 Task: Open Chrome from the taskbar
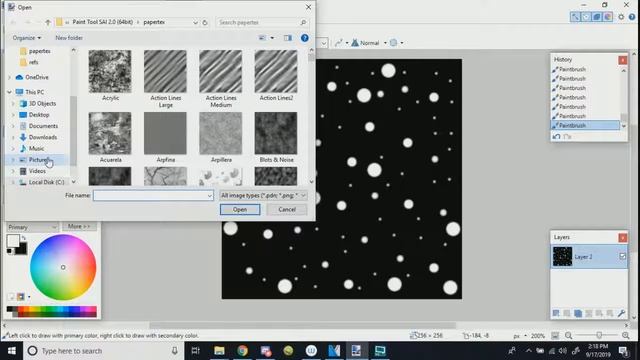[x=242, y=351]
